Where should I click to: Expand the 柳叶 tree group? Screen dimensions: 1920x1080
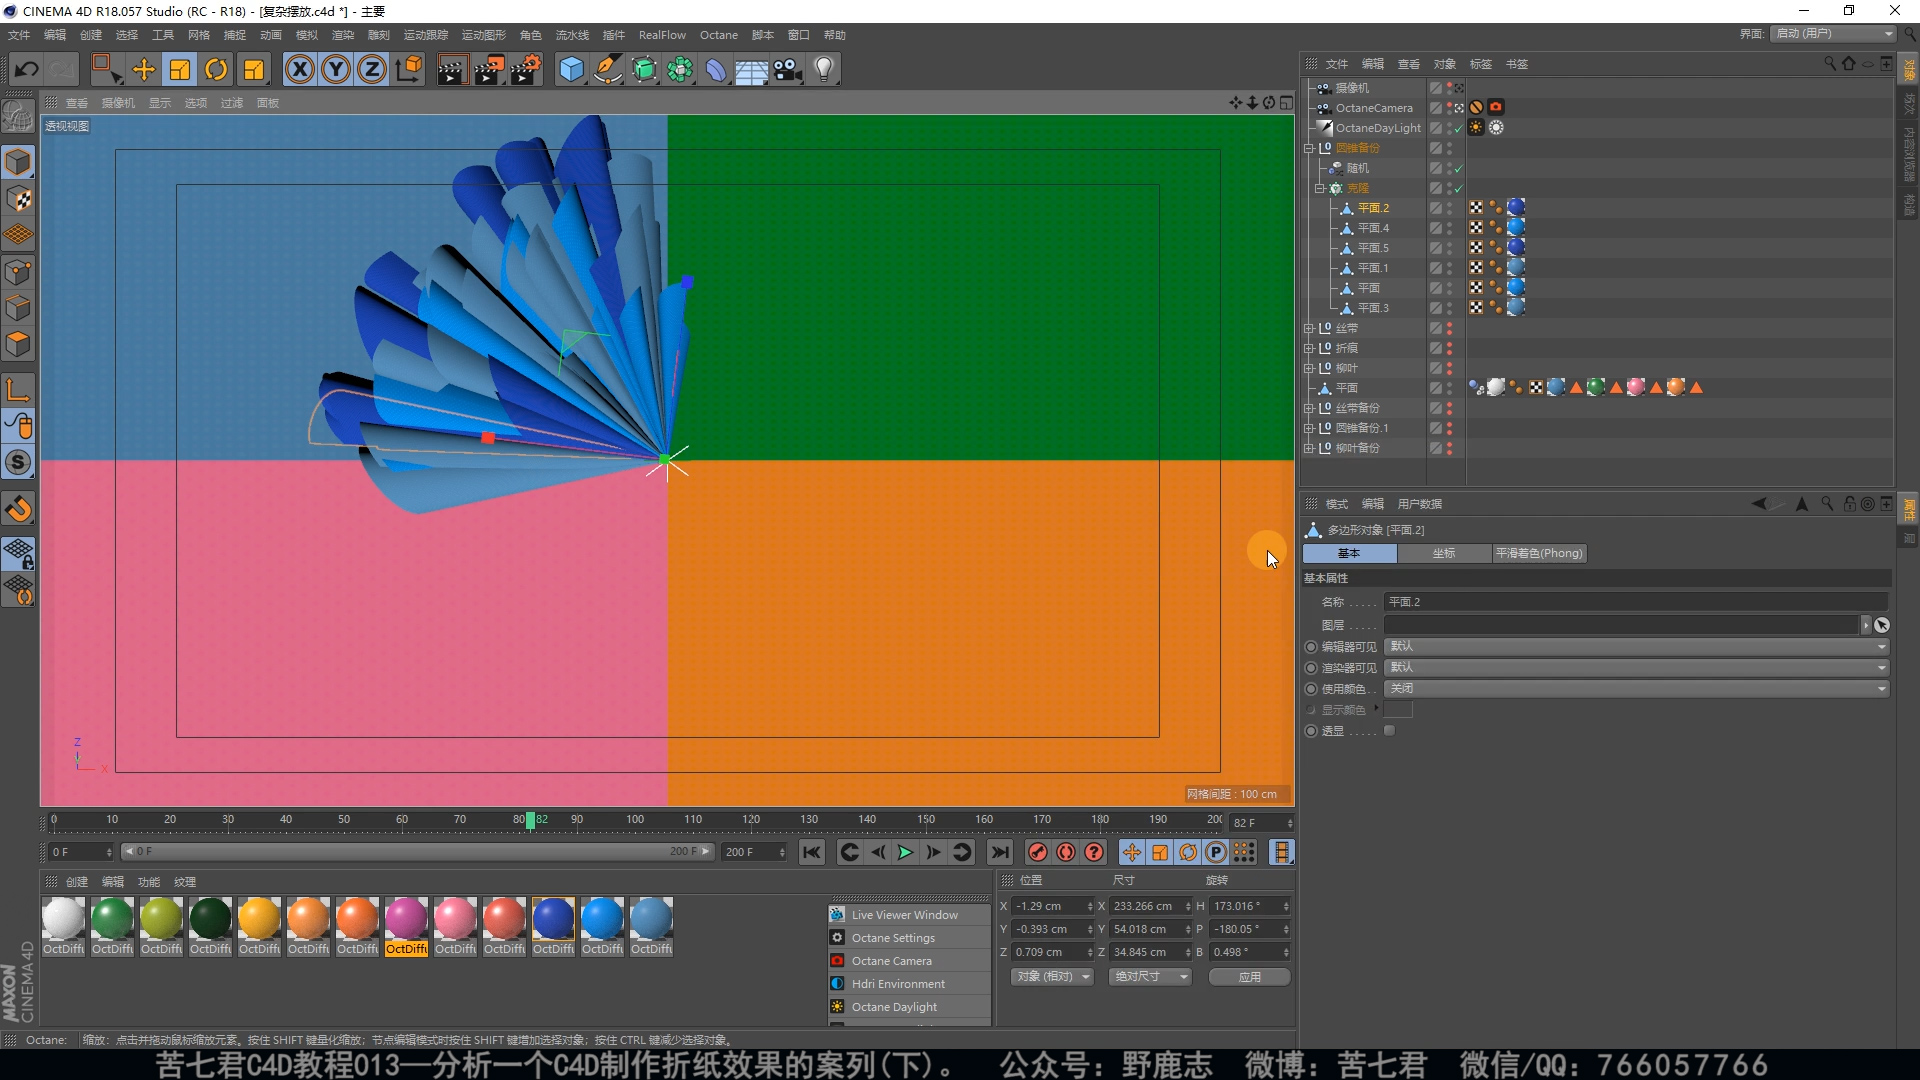pyautogui.click(x=1308, y=368)
